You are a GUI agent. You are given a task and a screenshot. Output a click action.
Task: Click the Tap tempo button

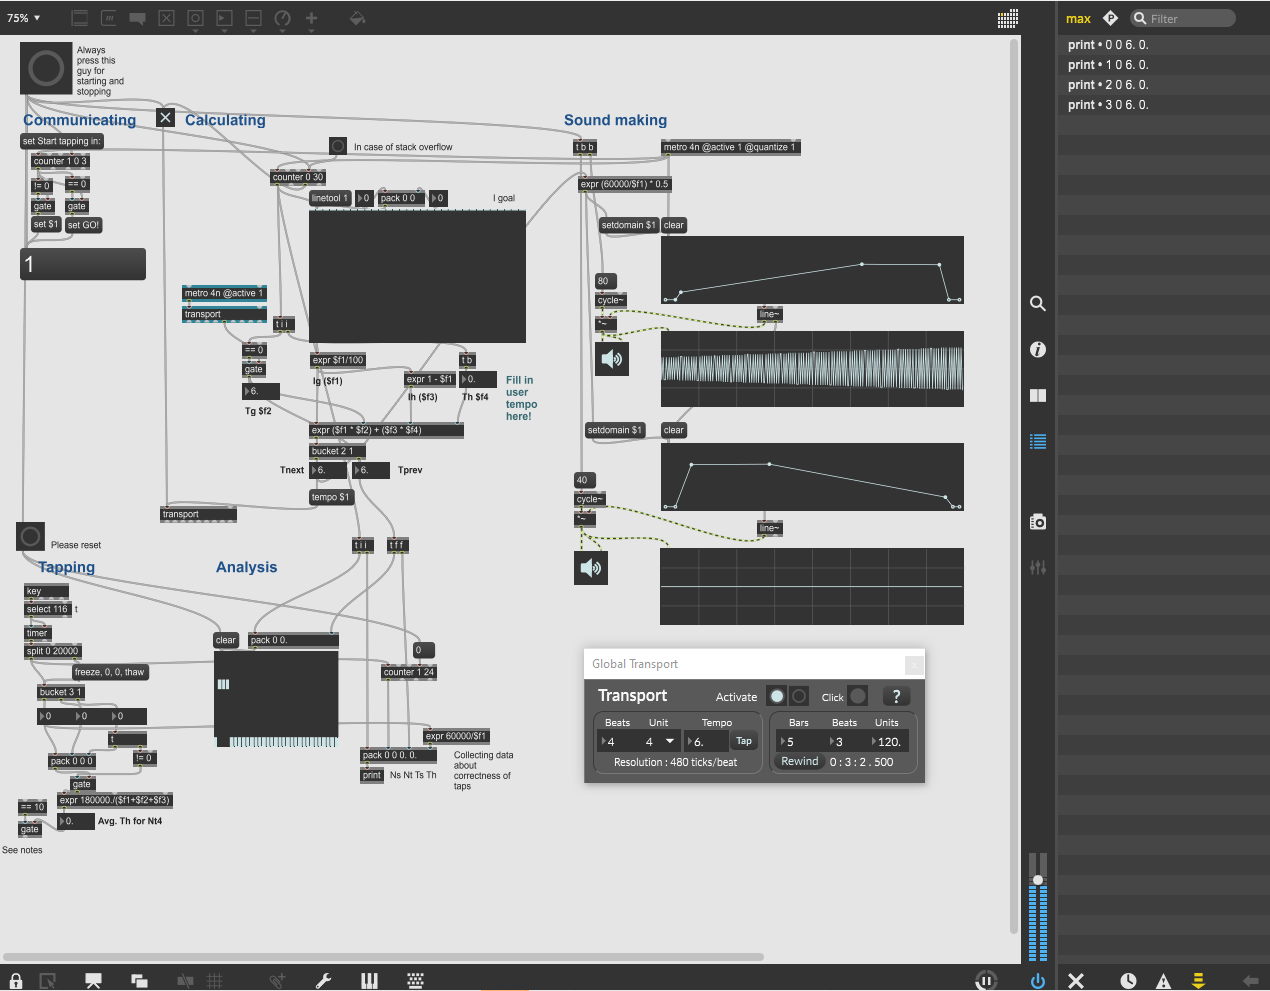coord(743,741)
